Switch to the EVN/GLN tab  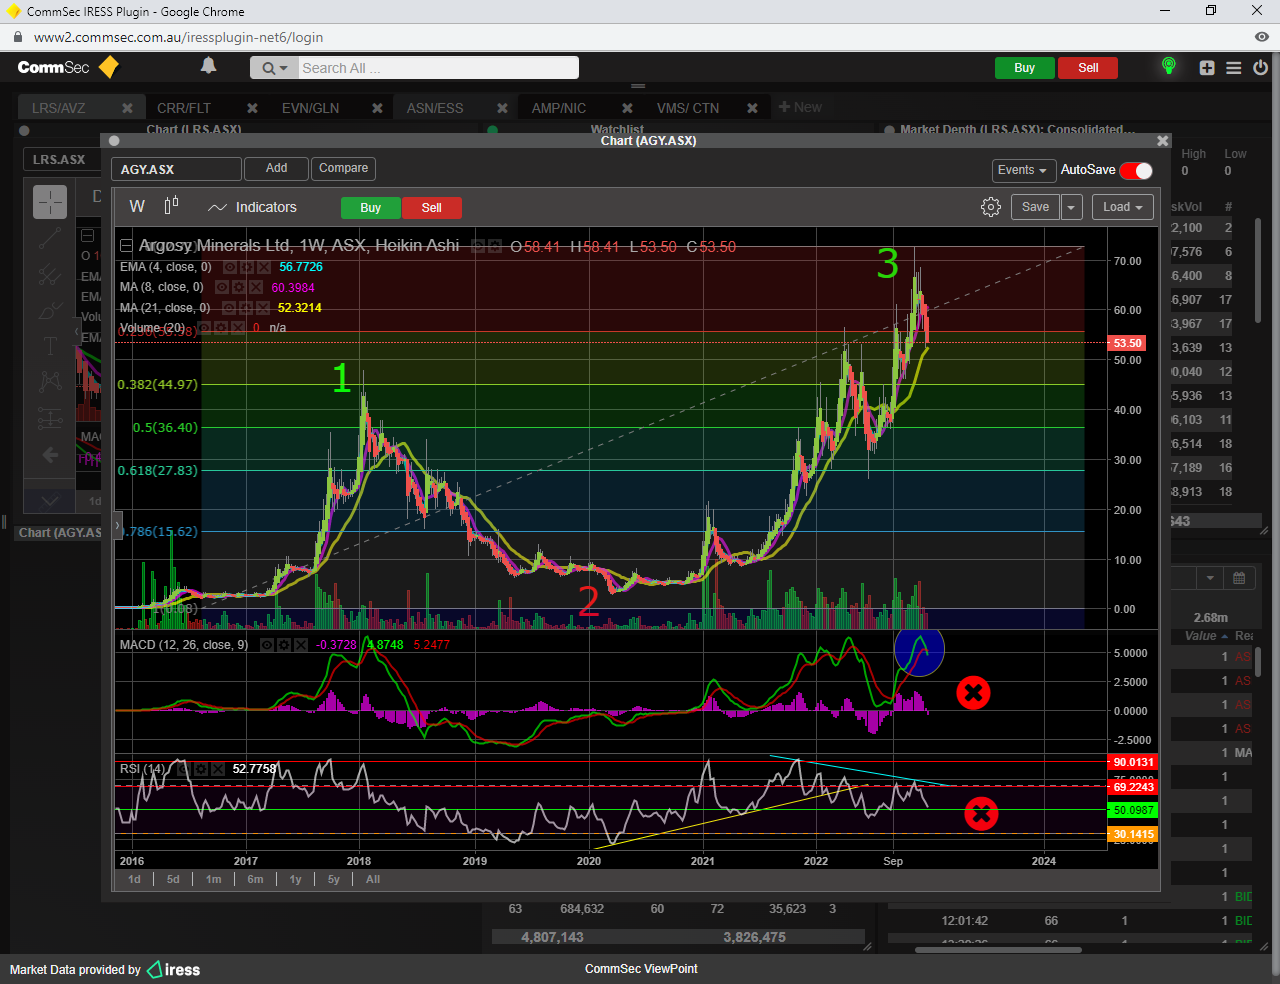(x=310, y=108)
